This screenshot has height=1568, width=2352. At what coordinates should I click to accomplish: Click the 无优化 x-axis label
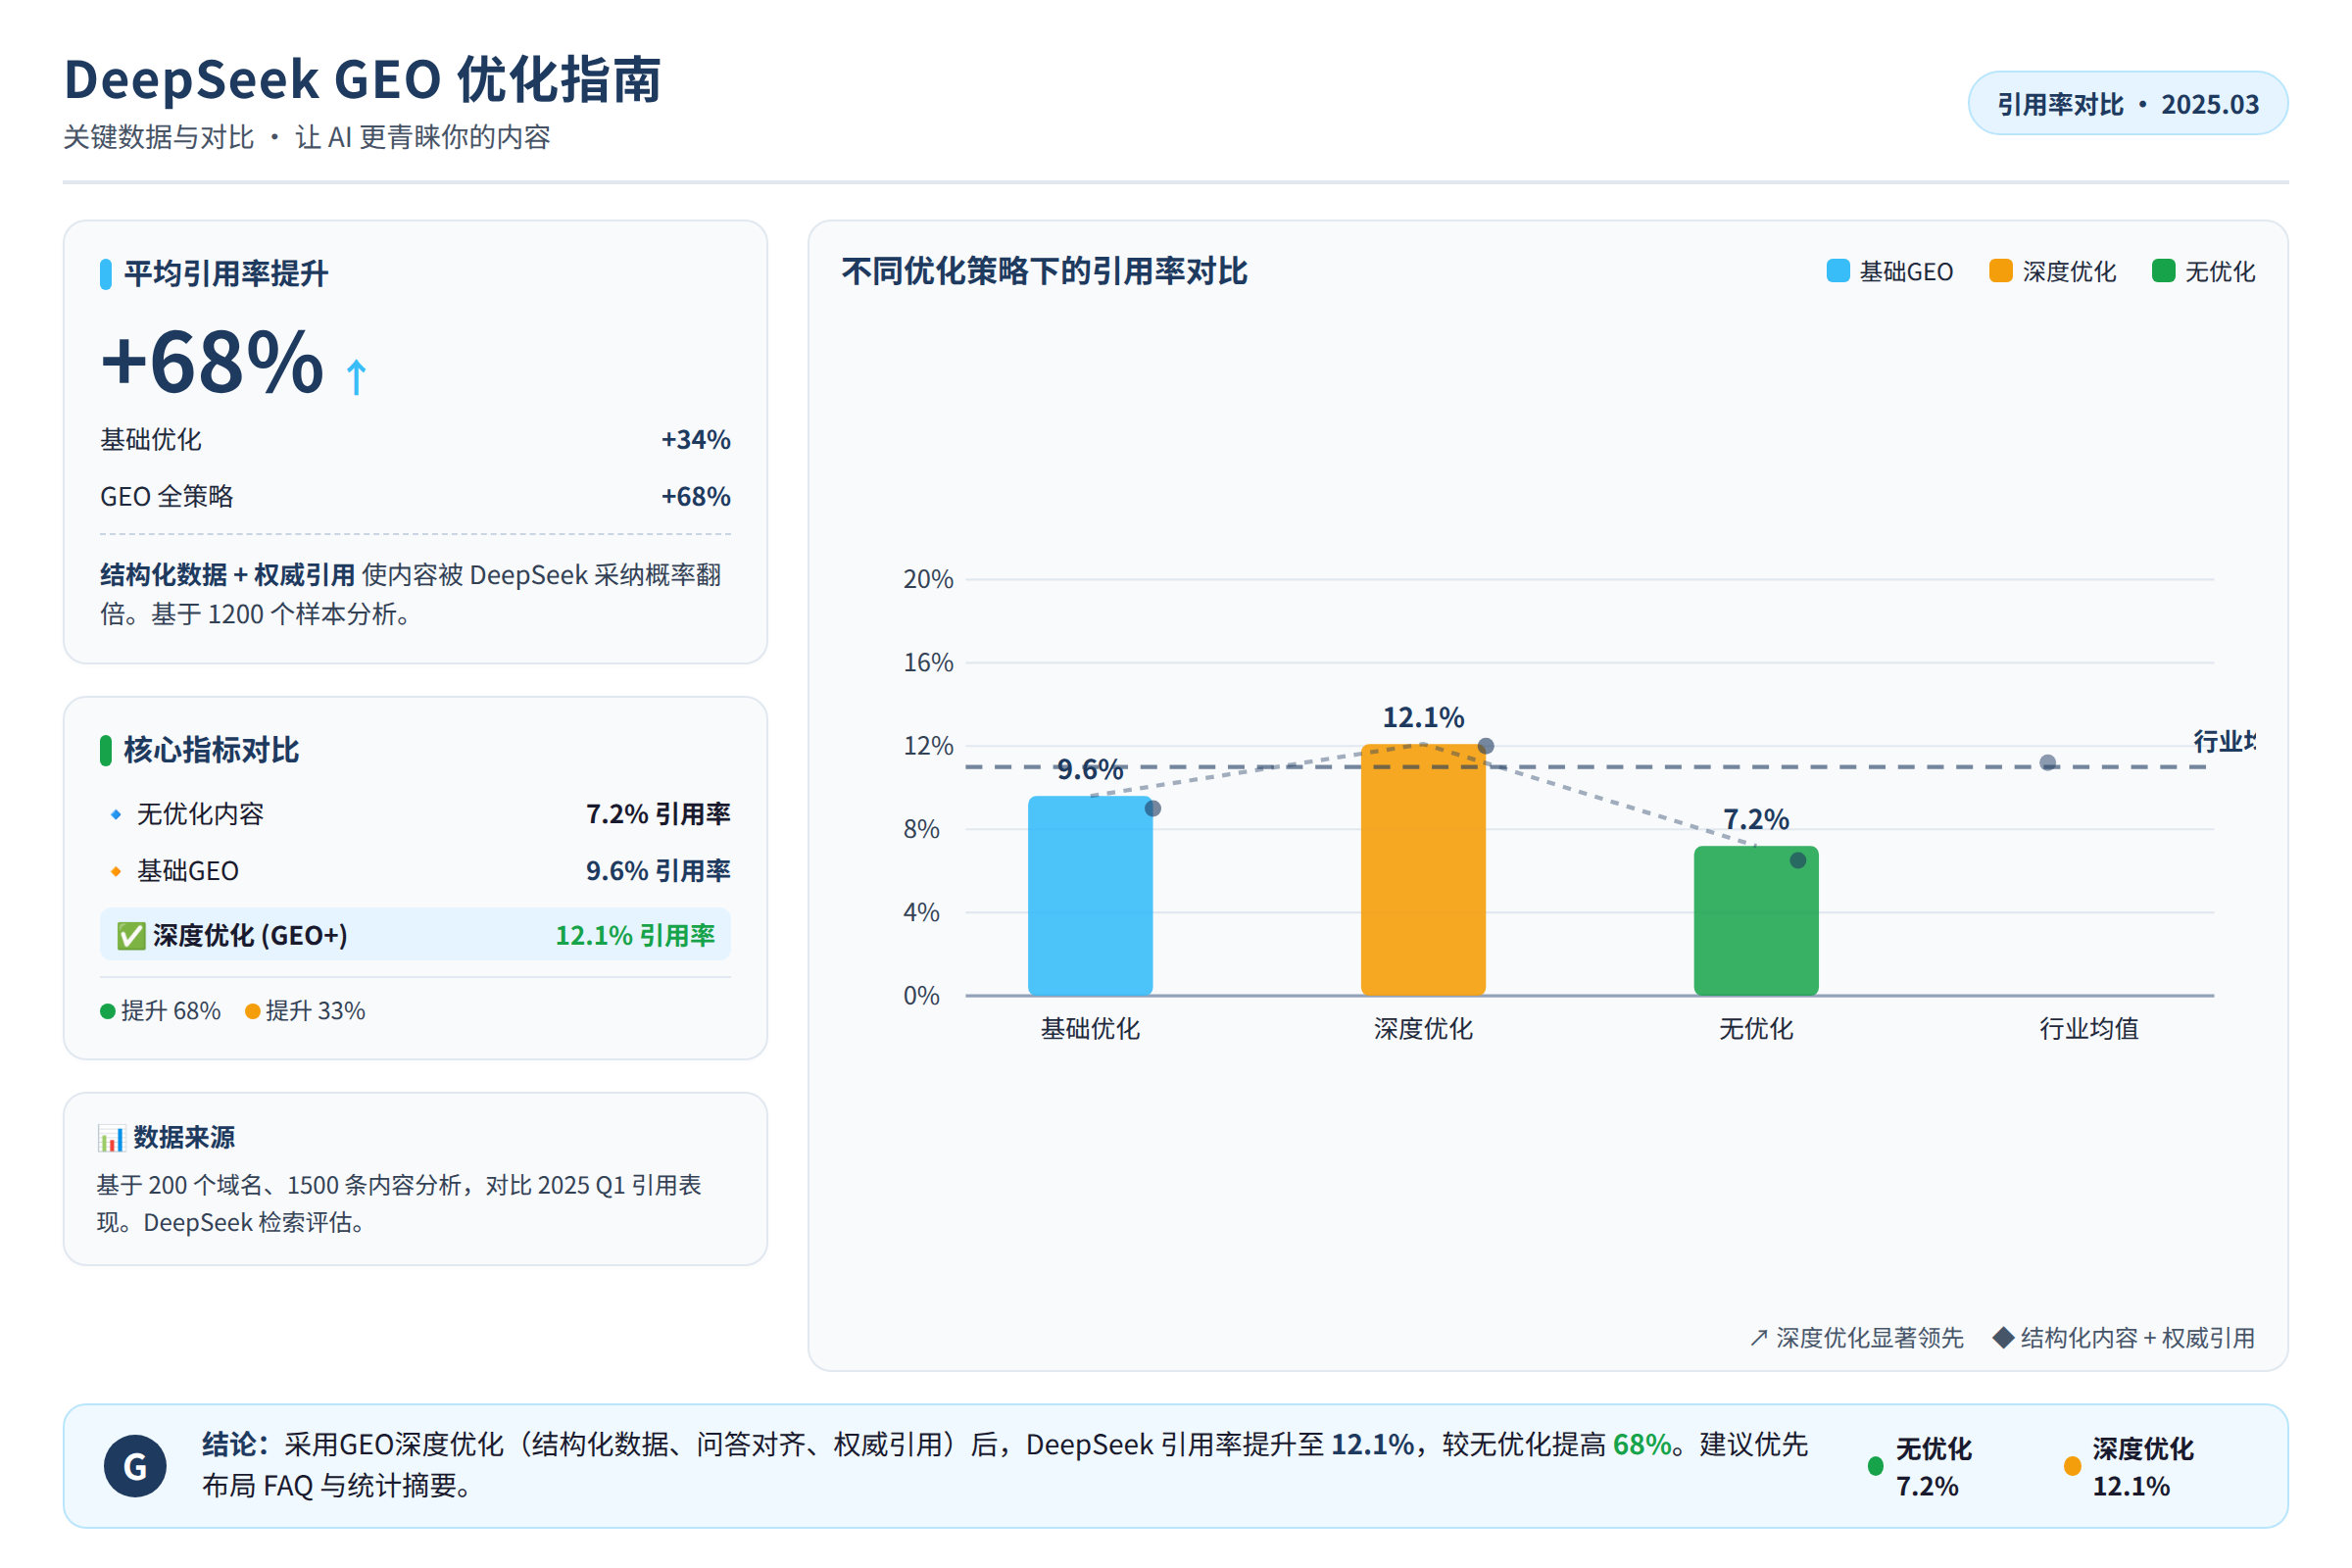pyautogui.click(x=1756, y=1028)
